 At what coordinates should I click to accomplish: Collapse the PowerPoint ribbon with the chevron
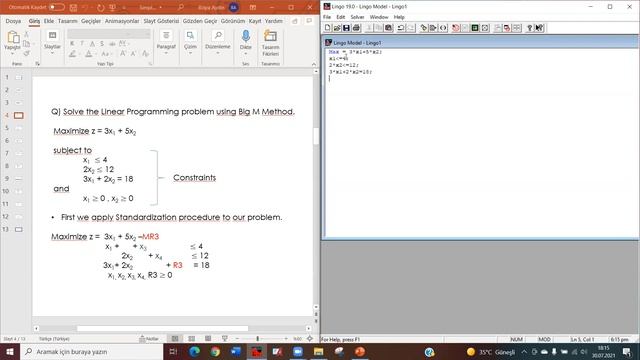coord(313,64)
